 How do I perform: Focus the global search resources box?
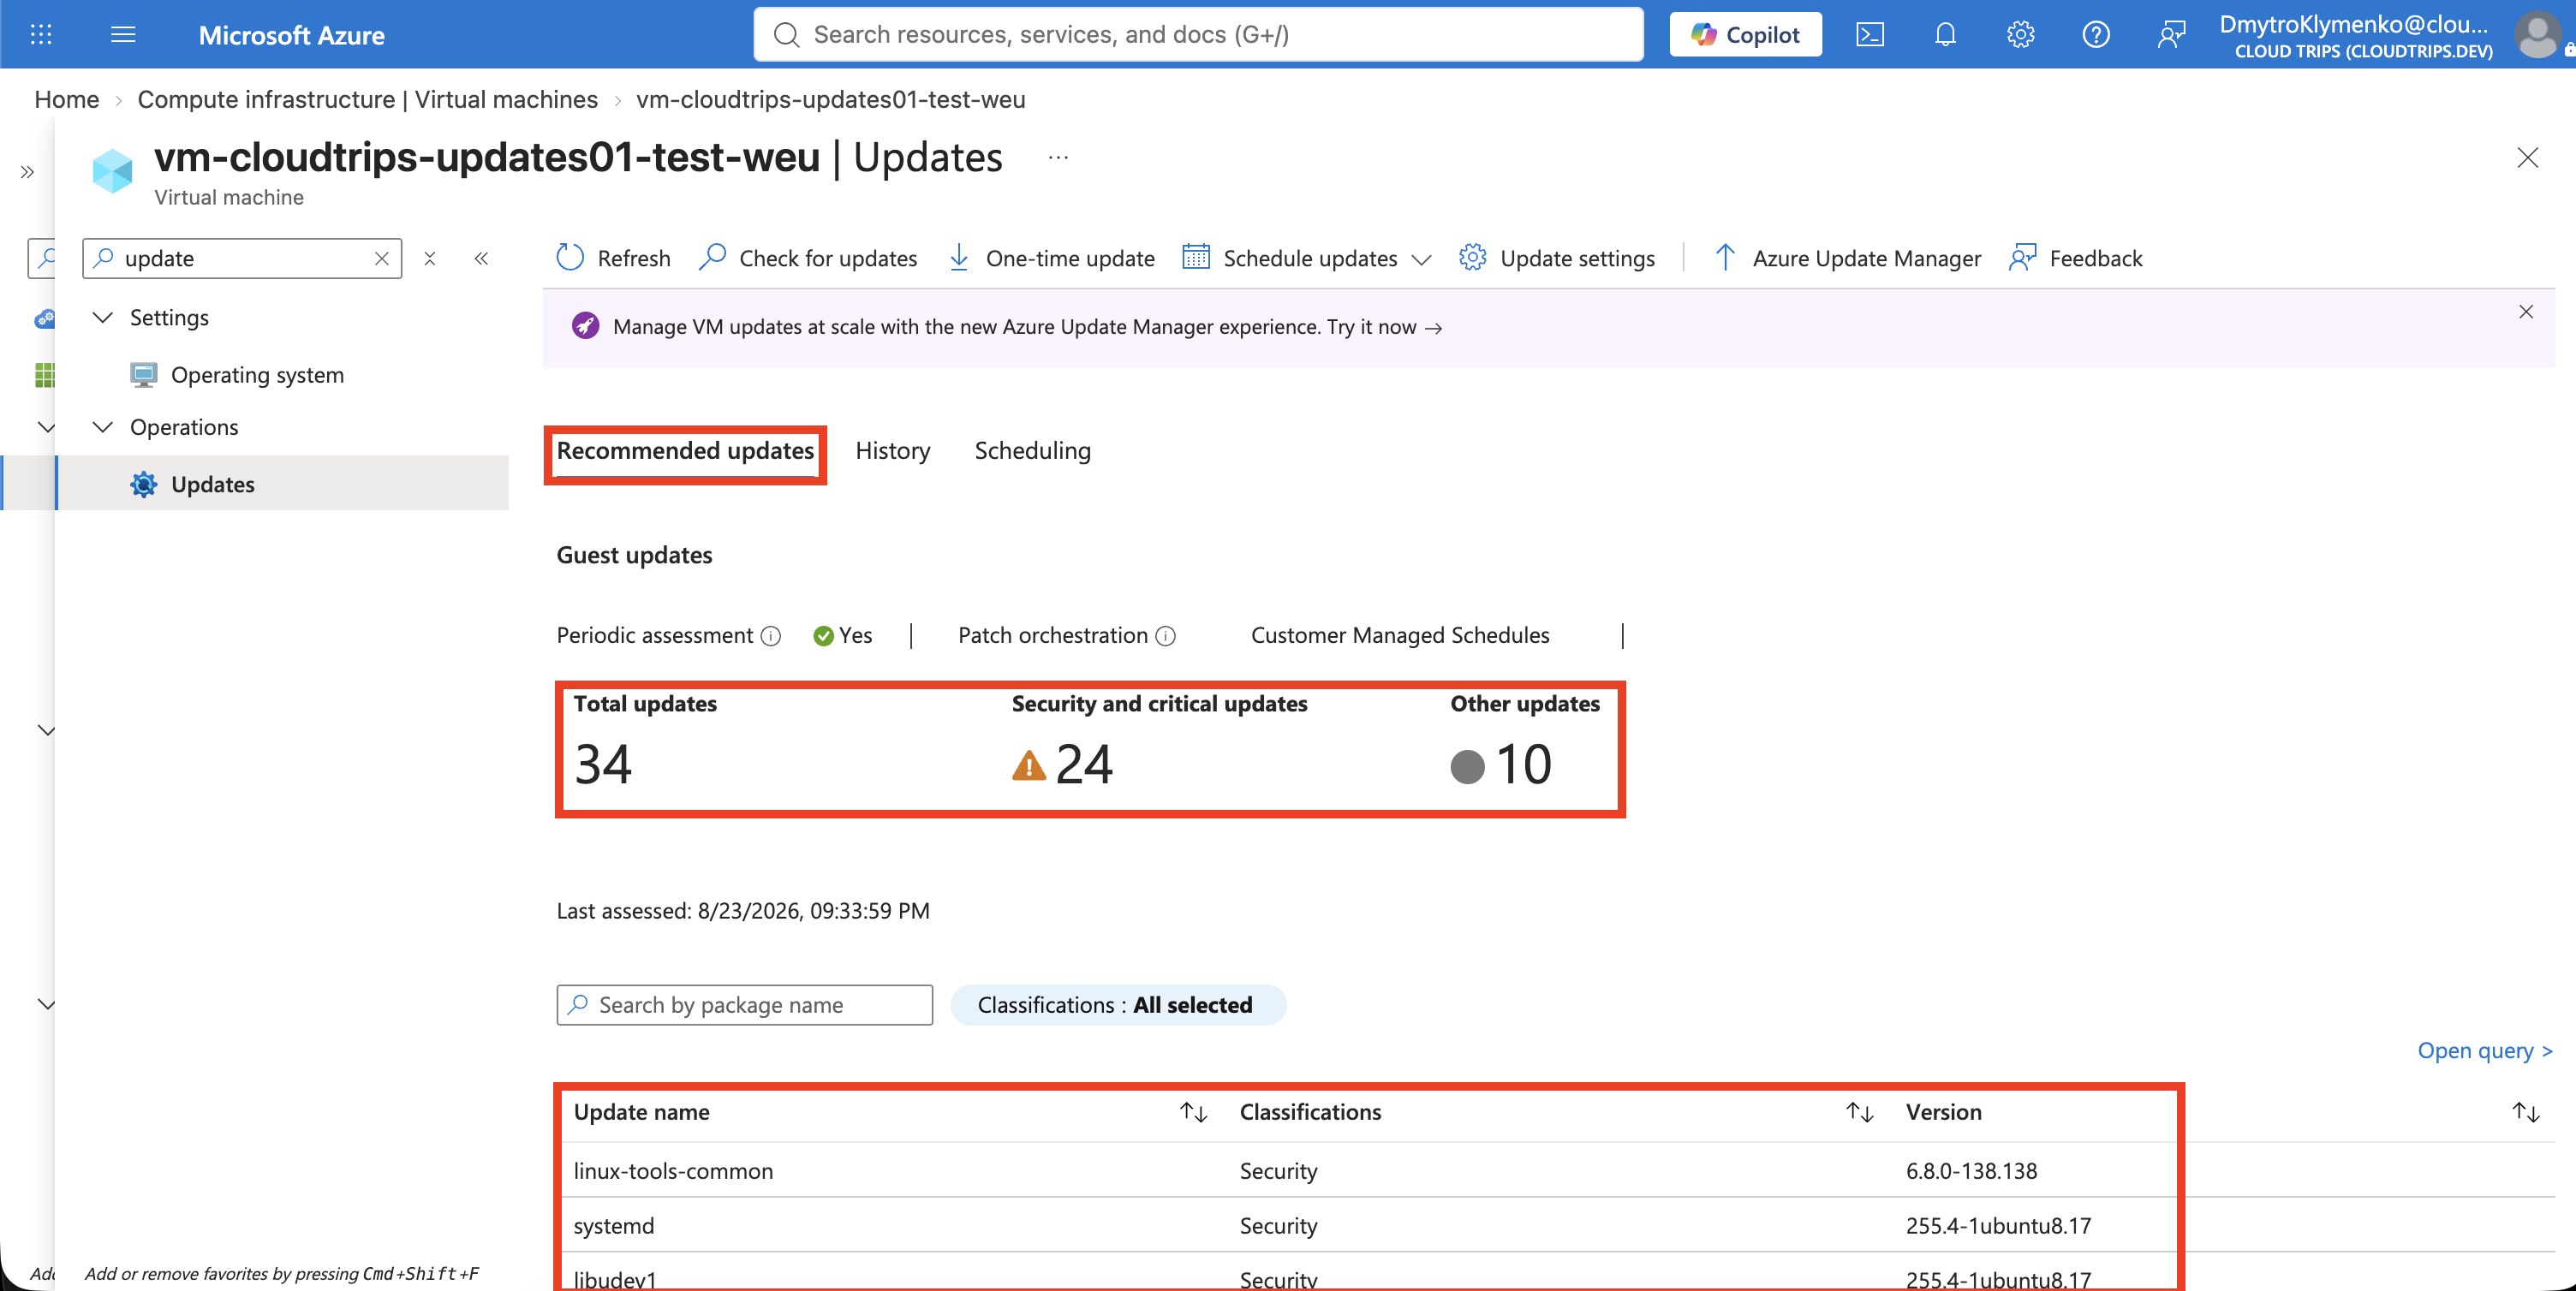[x=1198, y=35]
